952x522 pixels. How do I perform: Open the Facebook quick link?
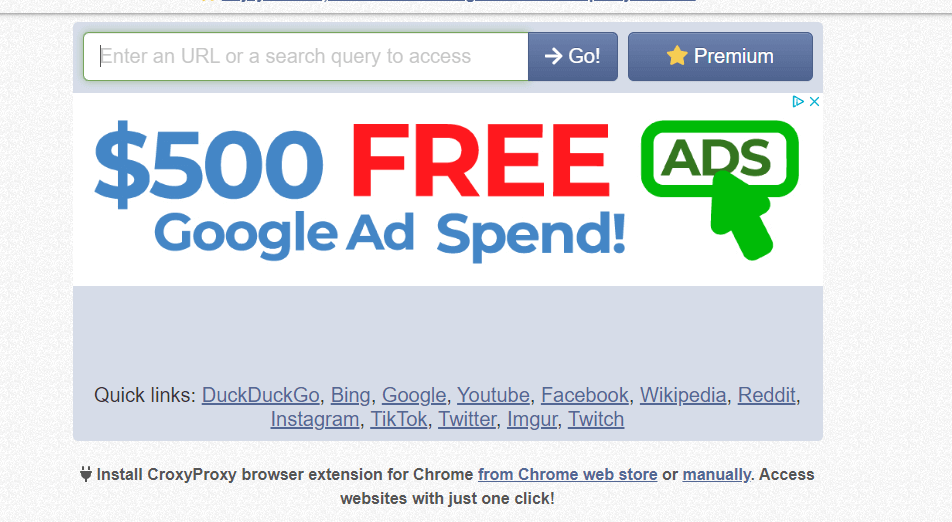click(x=585, y=395)
